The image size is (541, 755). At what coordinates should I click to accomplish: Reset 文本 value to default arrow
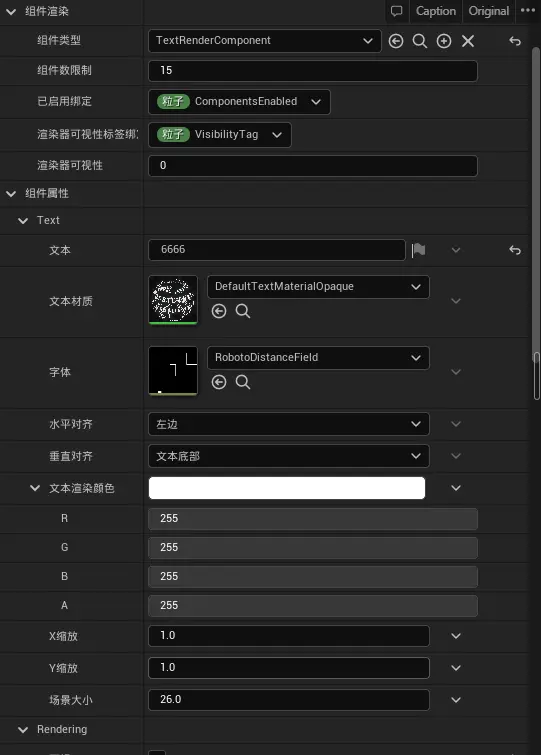[515, 250]
